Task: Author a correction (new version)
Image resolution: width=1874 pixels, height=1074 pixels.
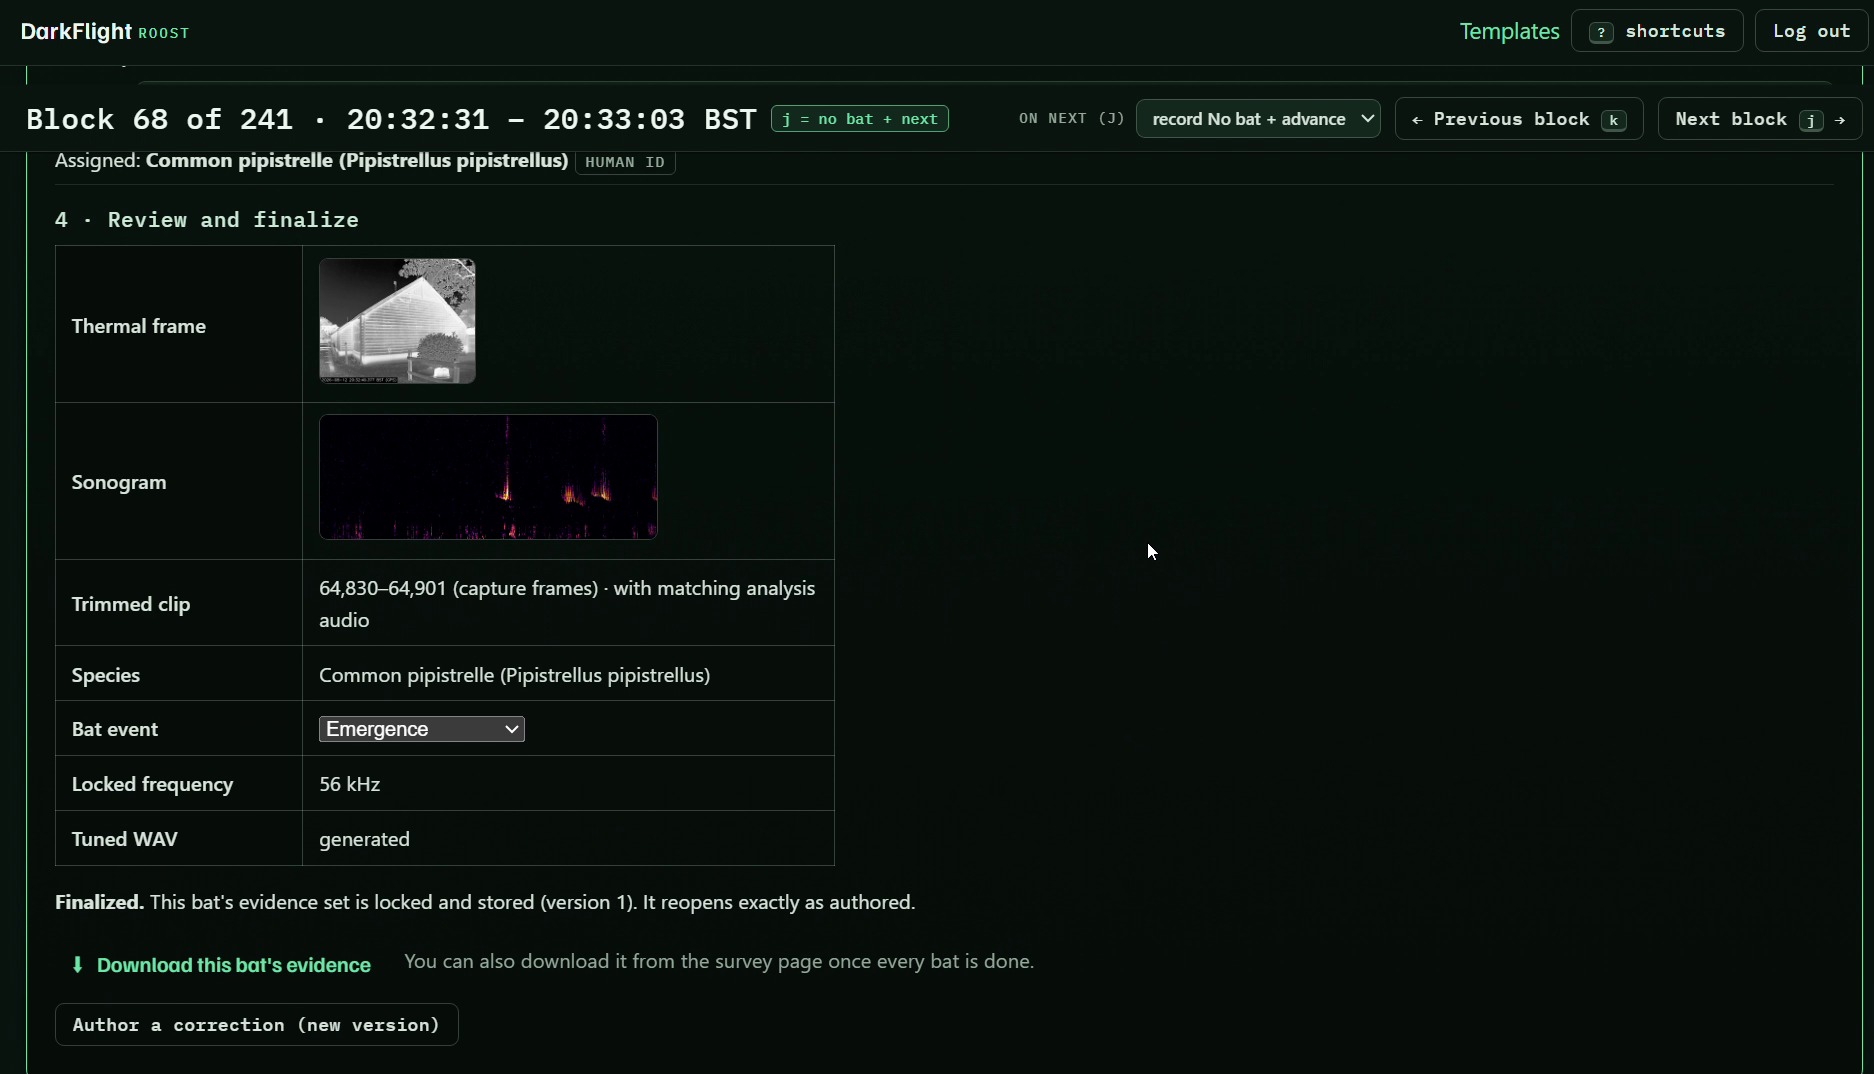Action: tap(256, 1025)
